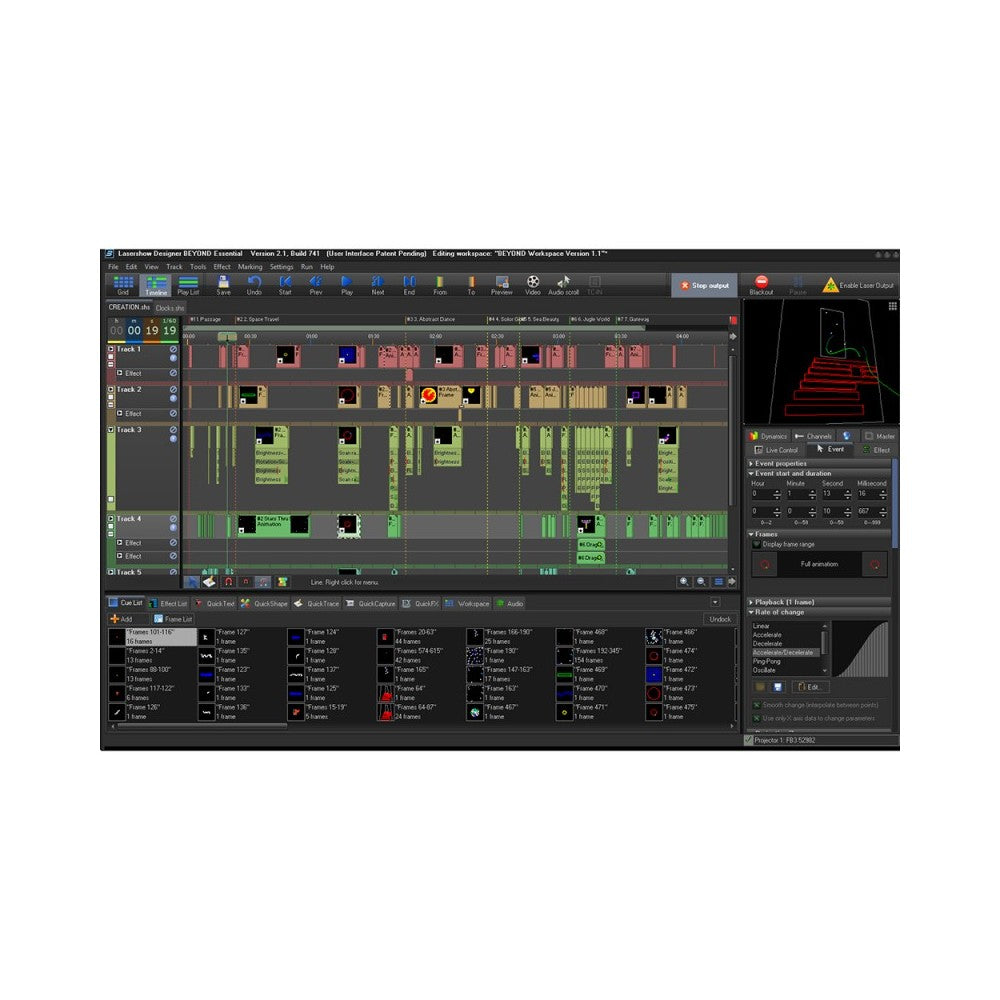
Task: Click Enable Laser Output
Action: point(858,285)
